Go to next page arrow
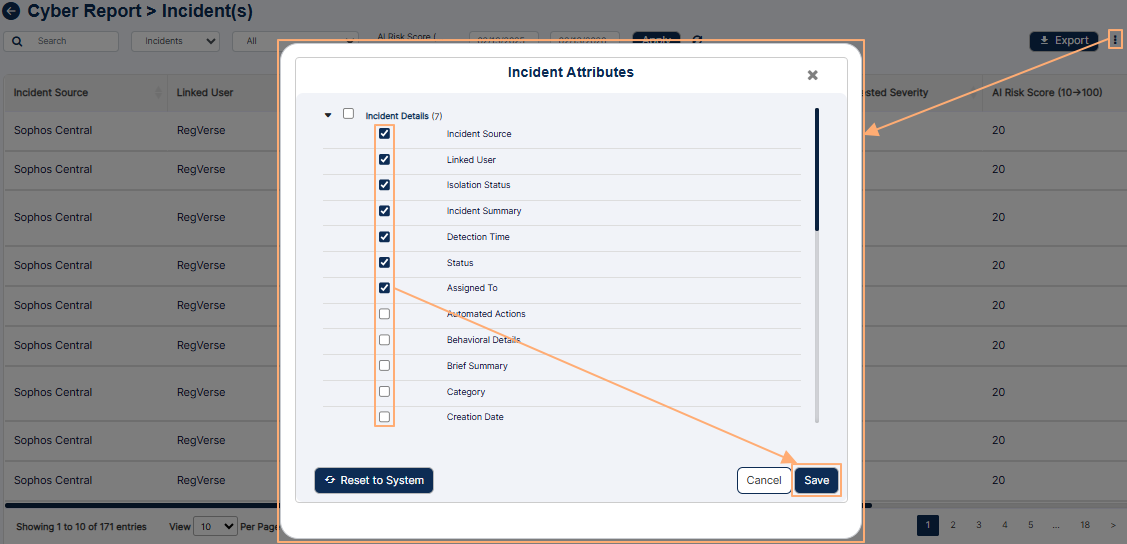This screenshot has height=544, width=1127. (1113, 525)
